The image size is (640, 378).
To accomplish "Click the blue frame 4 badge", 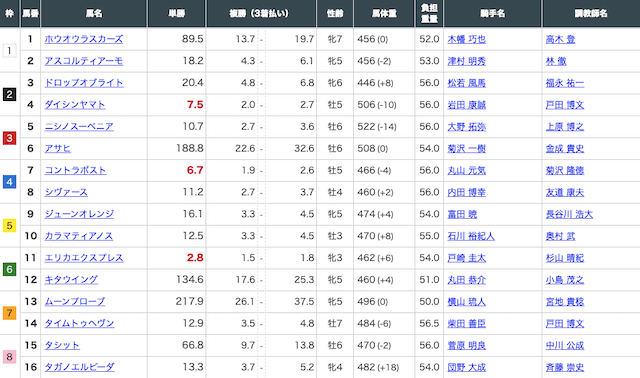I will coord(9,182).
